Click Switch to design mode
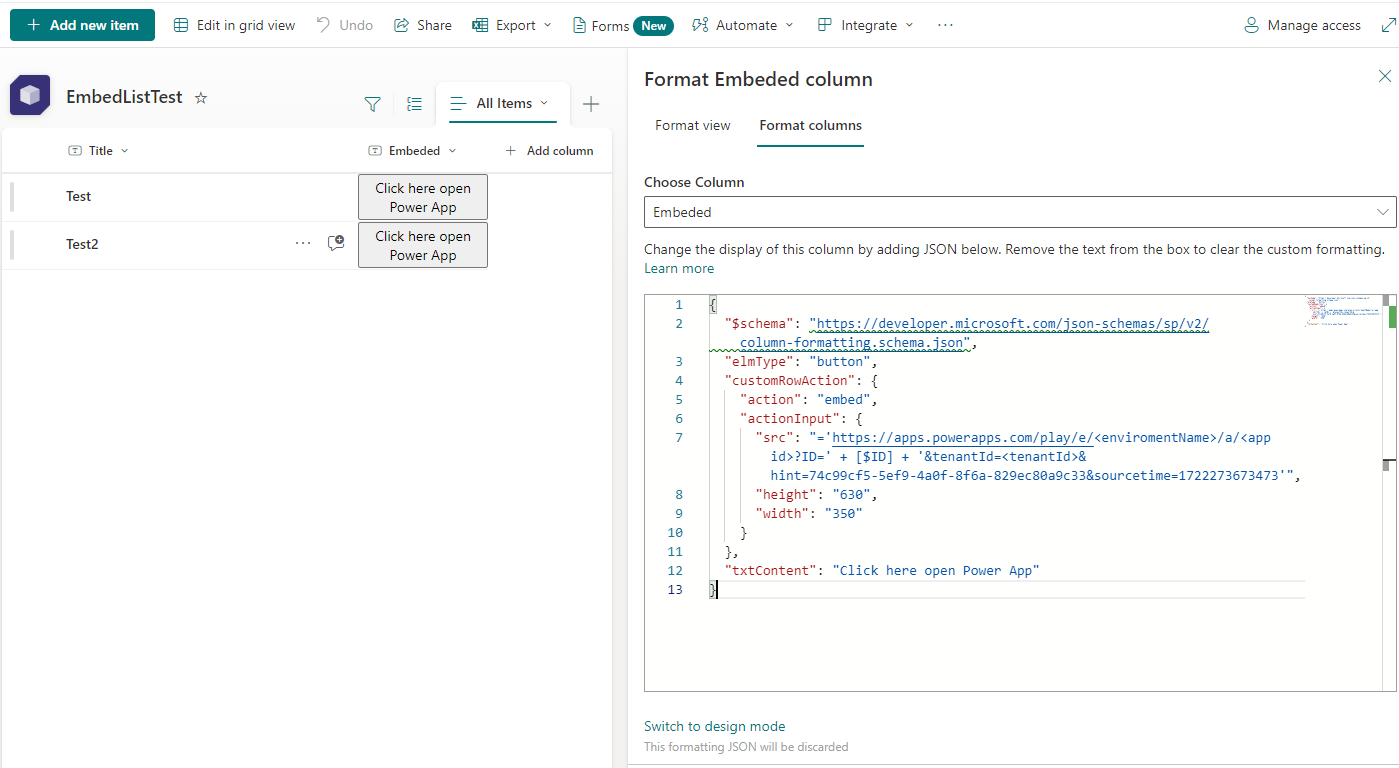 point(715,726)
